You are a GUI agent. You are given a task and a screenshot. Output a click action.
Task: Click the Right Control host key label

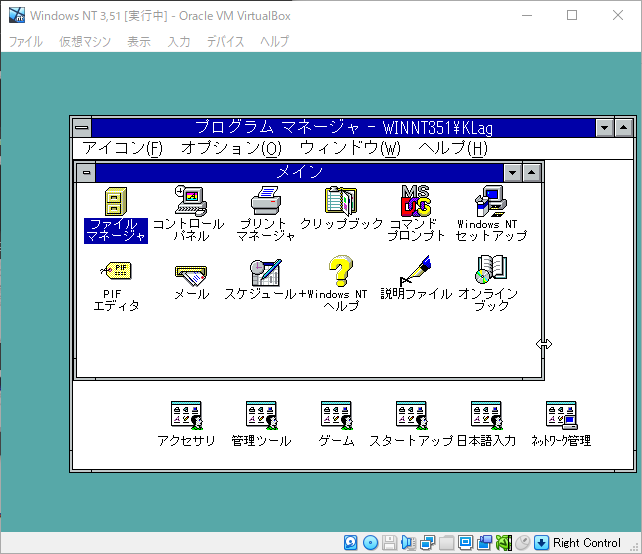pyautogui.click(x=587, y=543)
